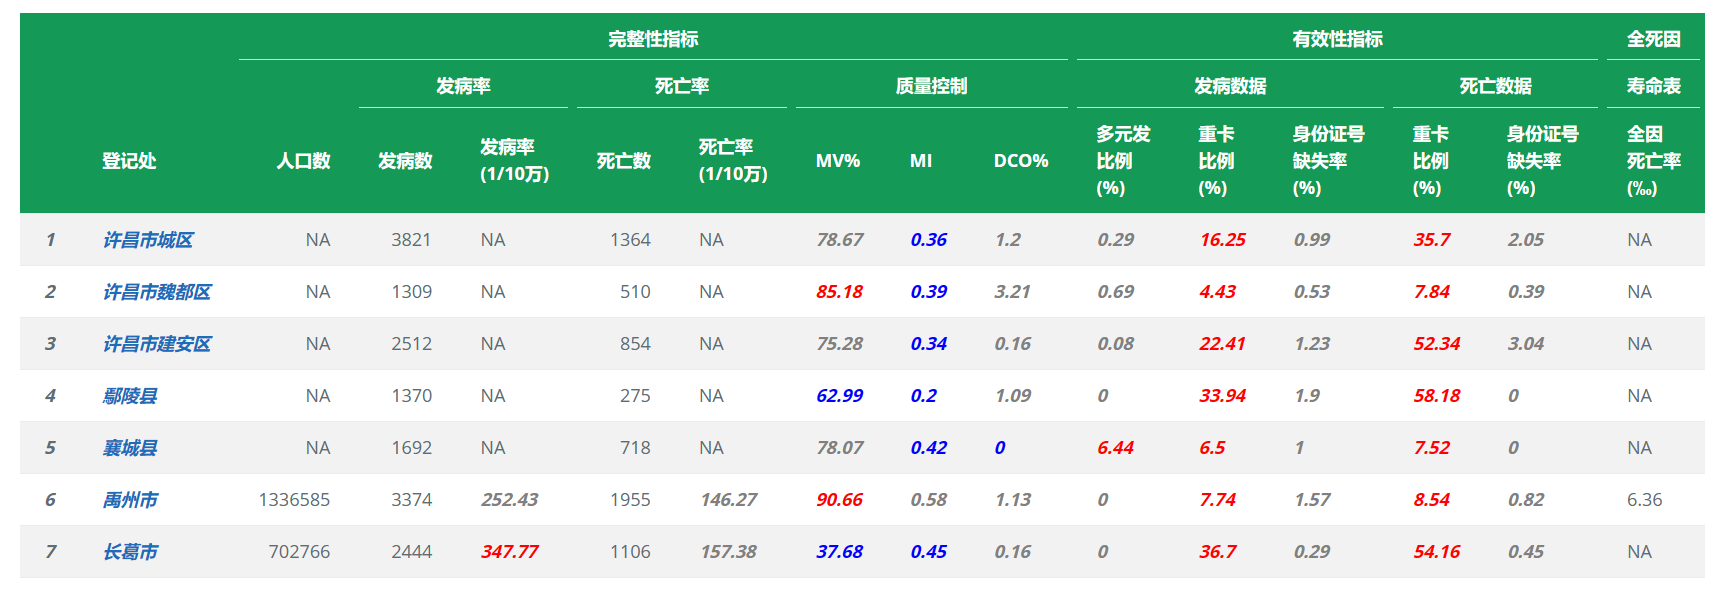Click the 多元发比例 column header
Image resolution: width=1724 pixels, height=596 pixels.
coord(1123,161)
